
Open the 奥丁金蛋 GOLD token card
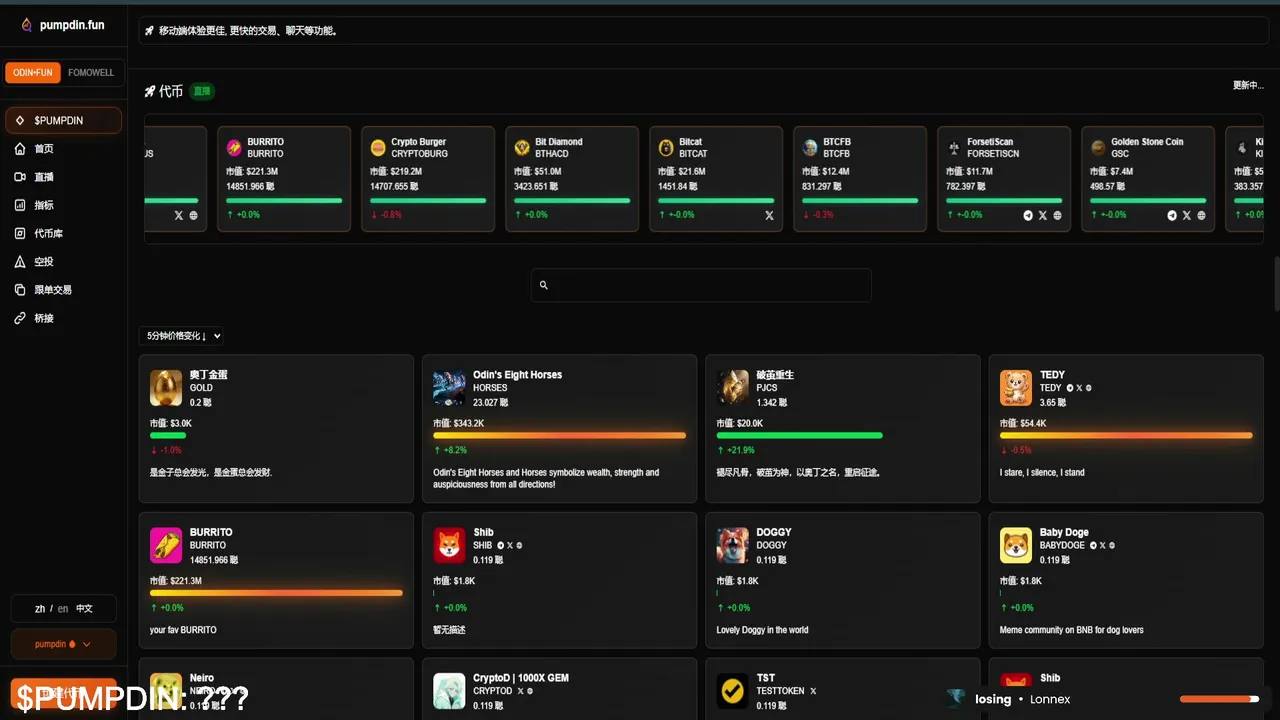pos(276,428)
